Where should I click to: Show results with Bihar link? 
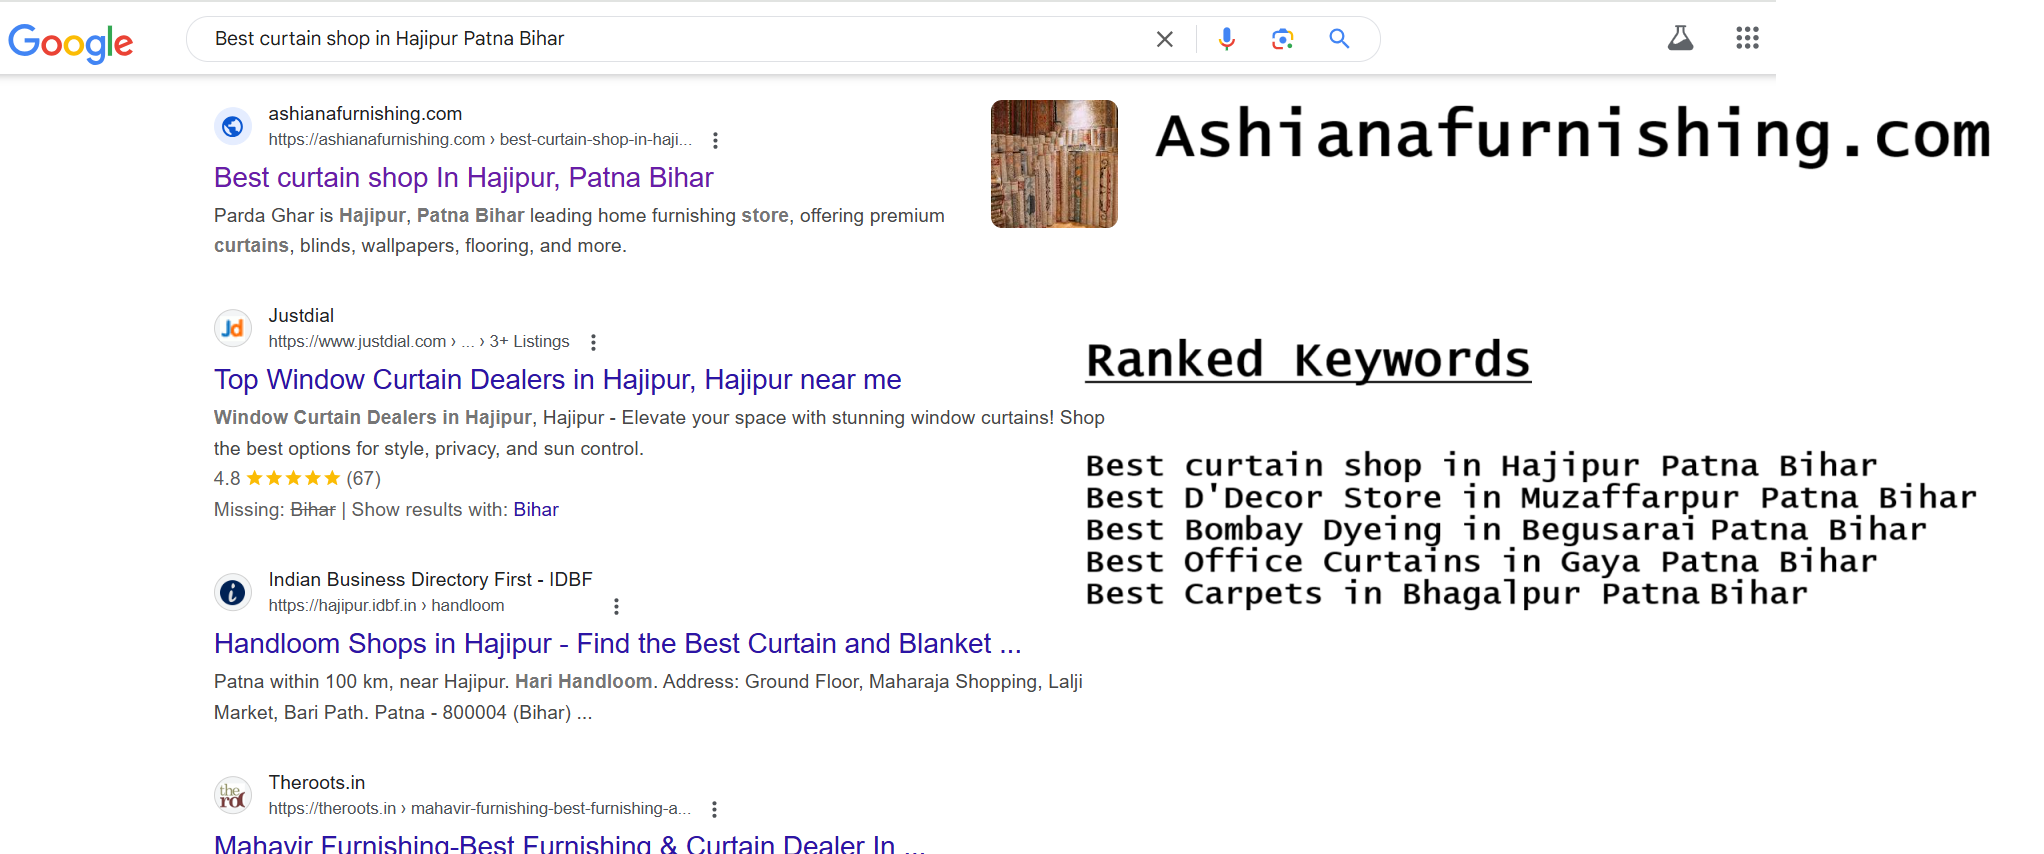[536, 509]
